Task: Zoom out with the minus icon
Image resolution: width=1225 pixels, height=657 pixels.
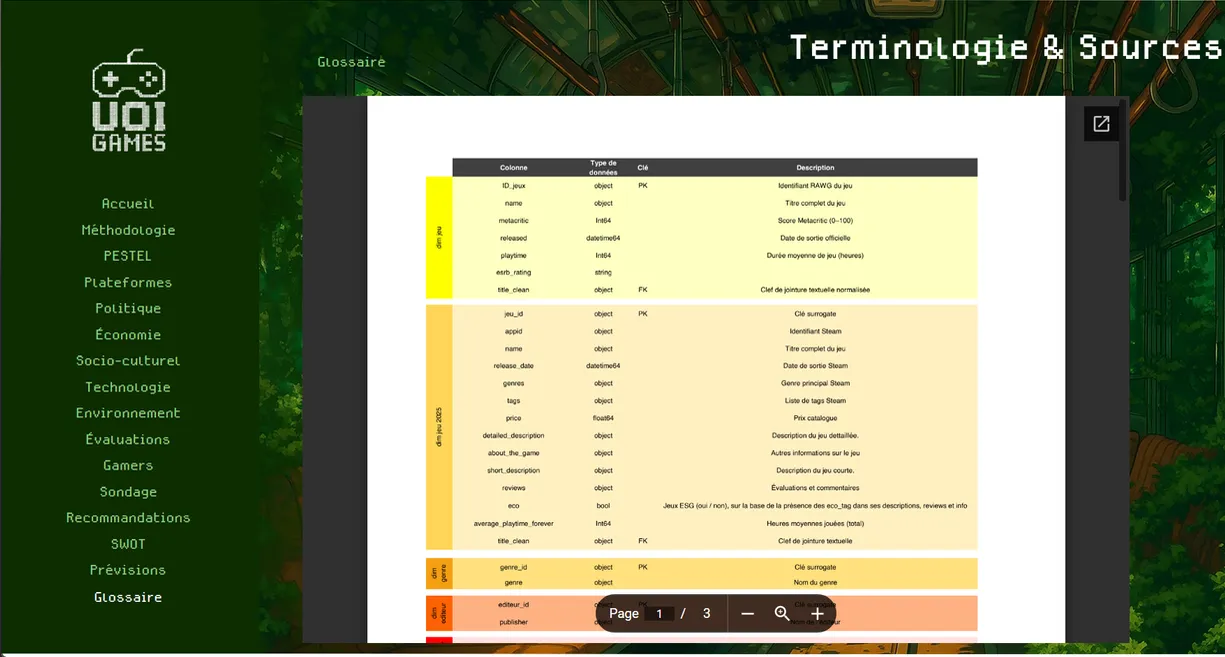Action: [x=747, y=613]
